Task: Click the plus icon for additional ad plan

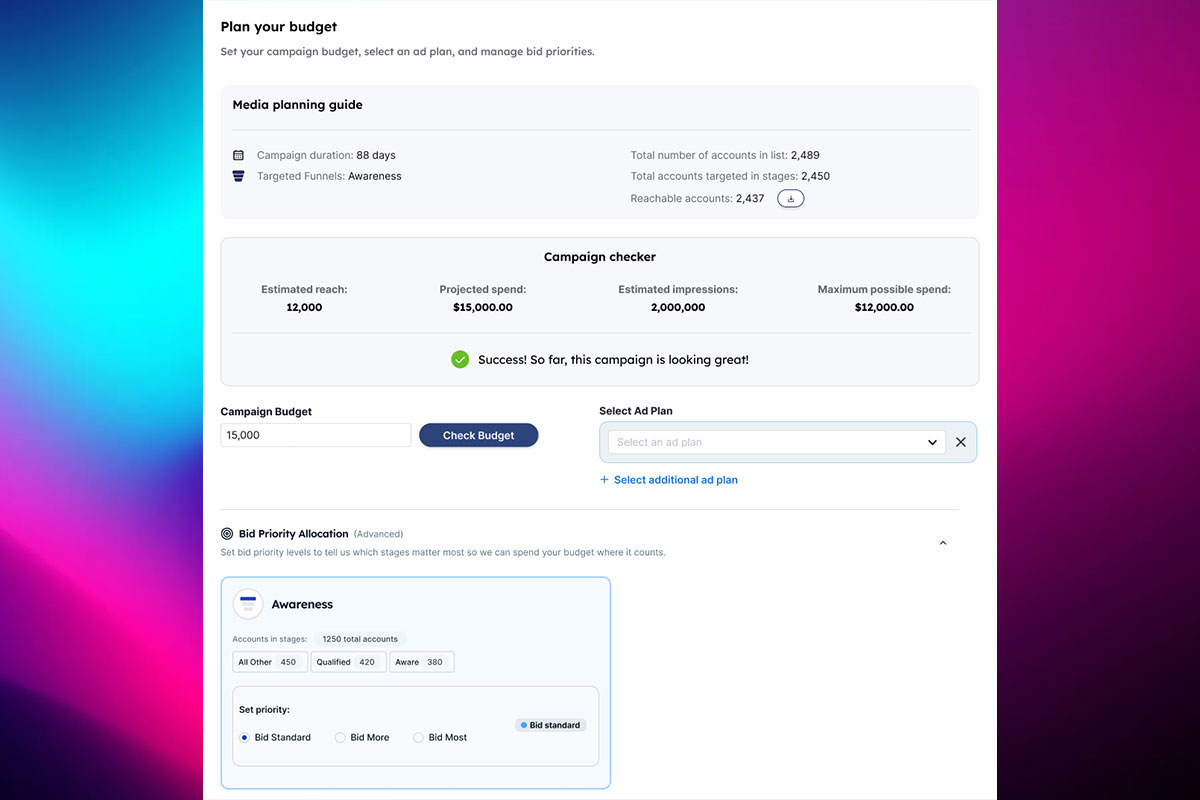Action: coord(604,480)
